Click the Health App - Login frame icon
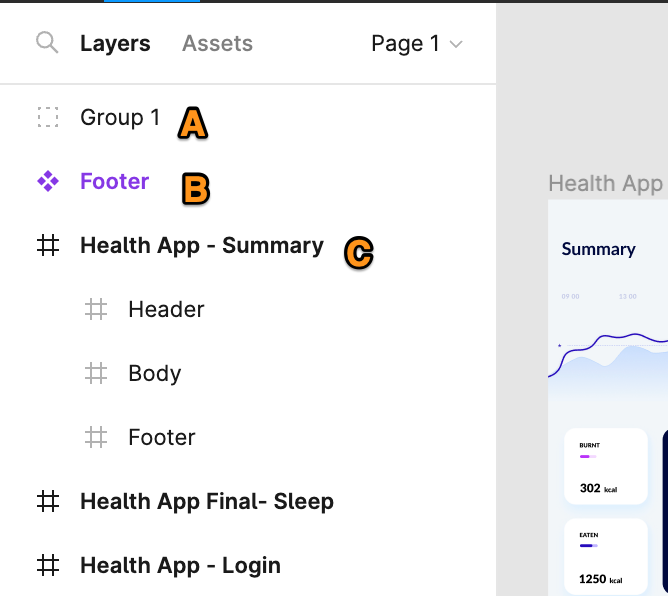This screenshot has height=596, width=668. (x=48, y=565)
